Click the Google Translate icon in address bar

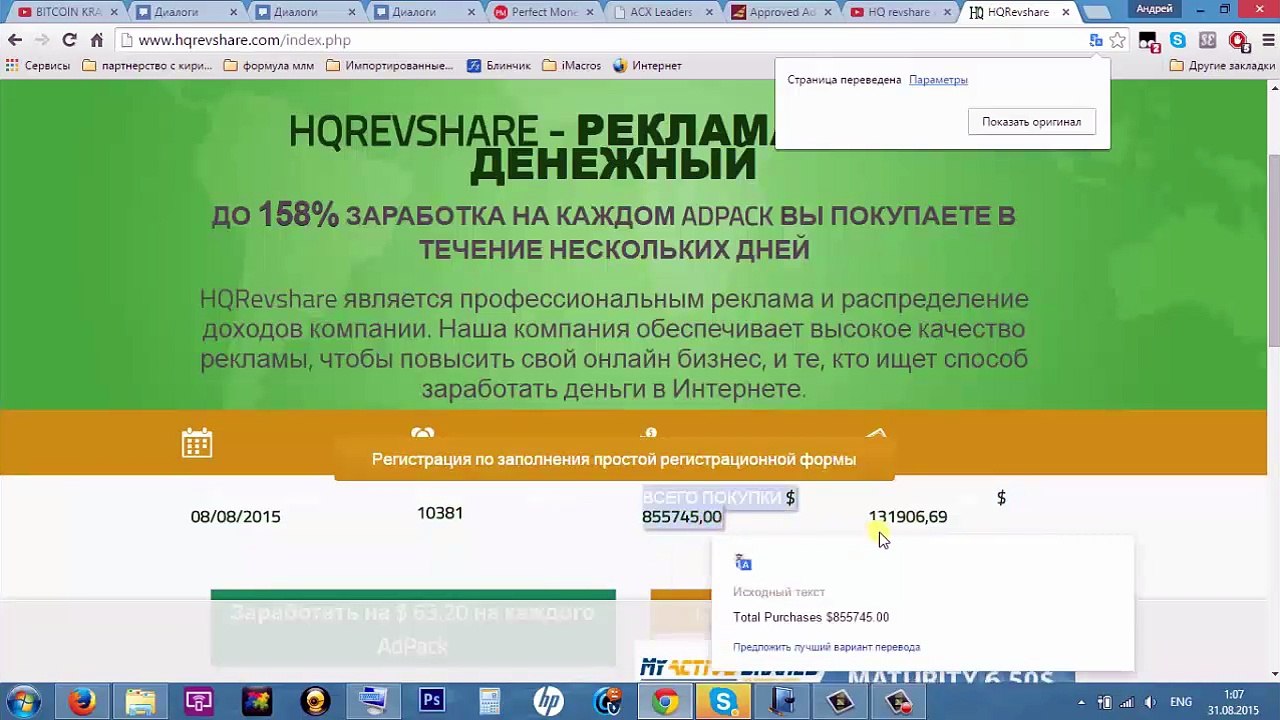(1096, 40)
